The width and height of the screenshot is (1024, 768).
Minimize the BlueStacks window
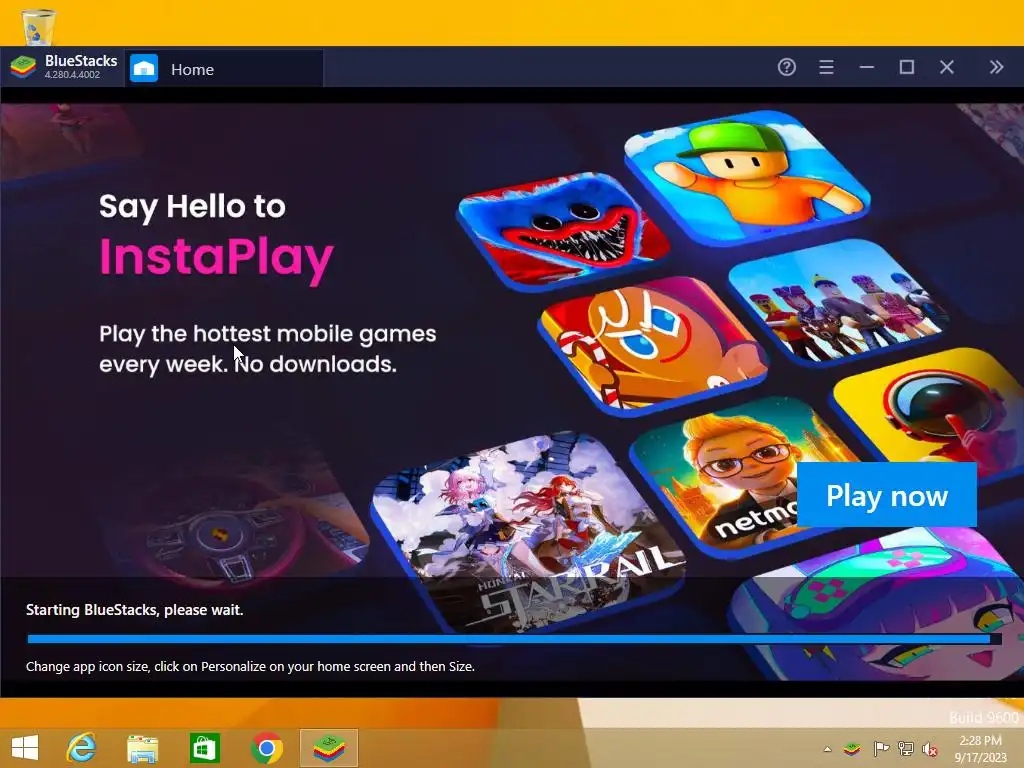[x=867, y=67]
